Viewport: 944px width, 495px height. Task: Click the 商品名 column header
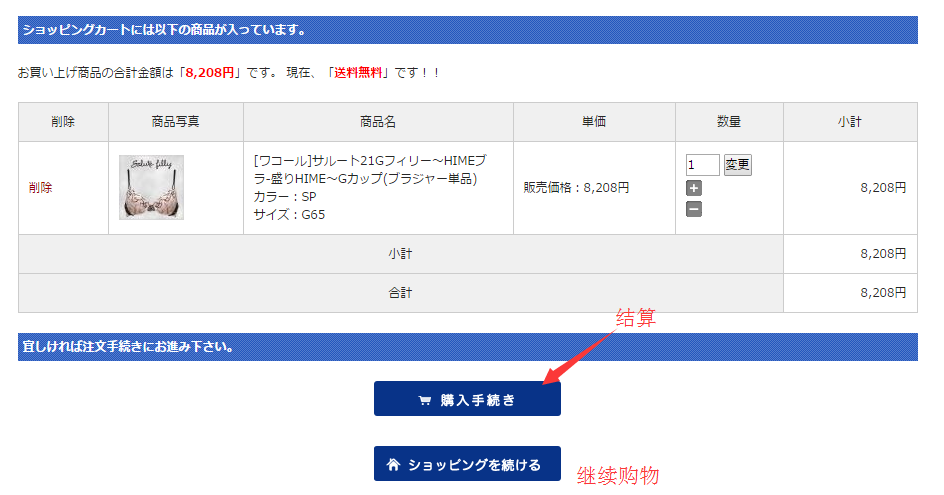coord(378,122)
